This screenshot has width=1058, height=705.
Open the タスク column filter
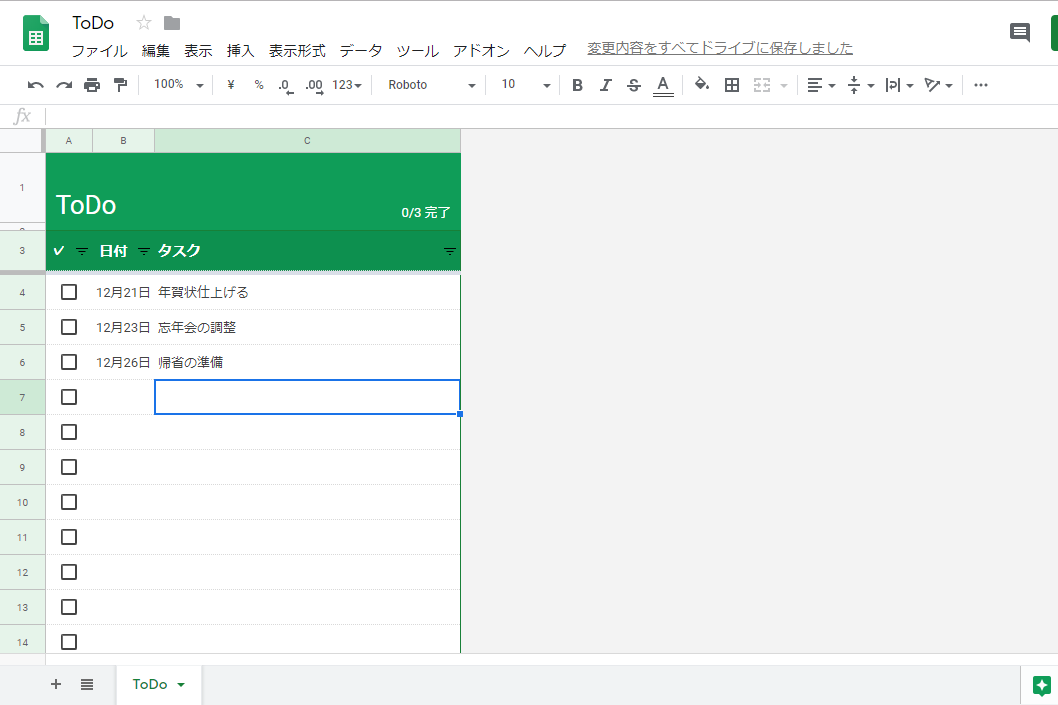point(449,252)
